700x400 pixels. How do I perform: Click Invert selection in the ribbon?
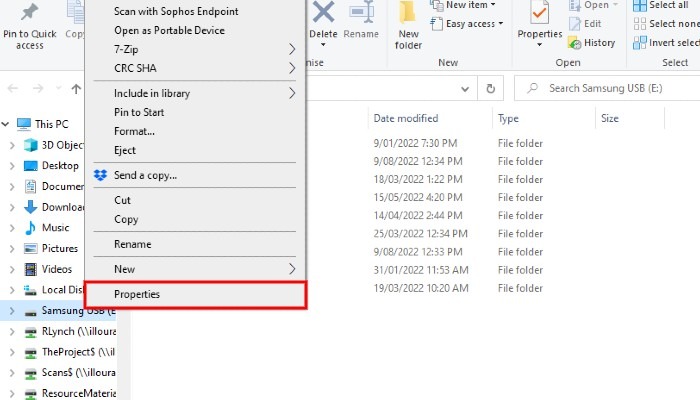coord(666,43)
